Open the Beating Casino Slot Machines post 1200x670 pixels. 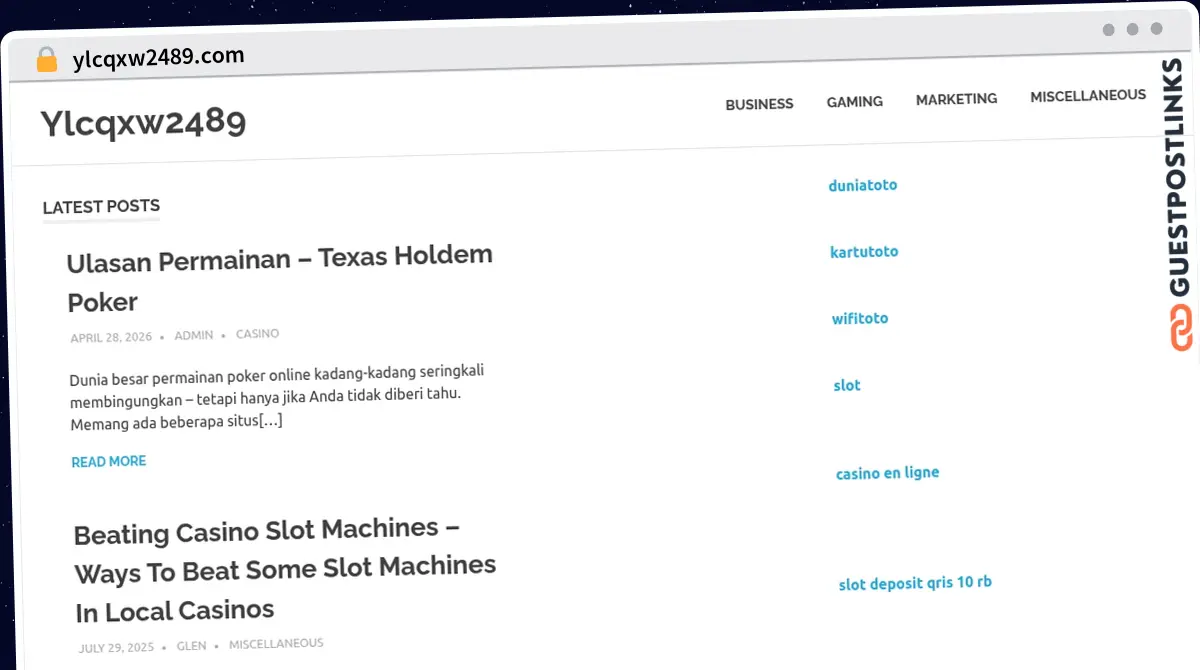[285, 569]
